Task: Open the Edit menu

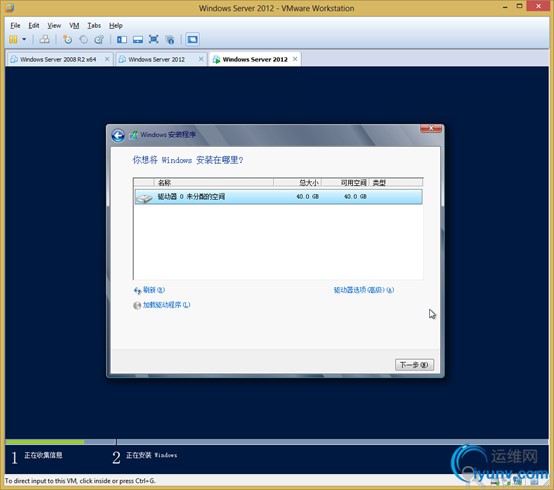Action: click(34, 25)
